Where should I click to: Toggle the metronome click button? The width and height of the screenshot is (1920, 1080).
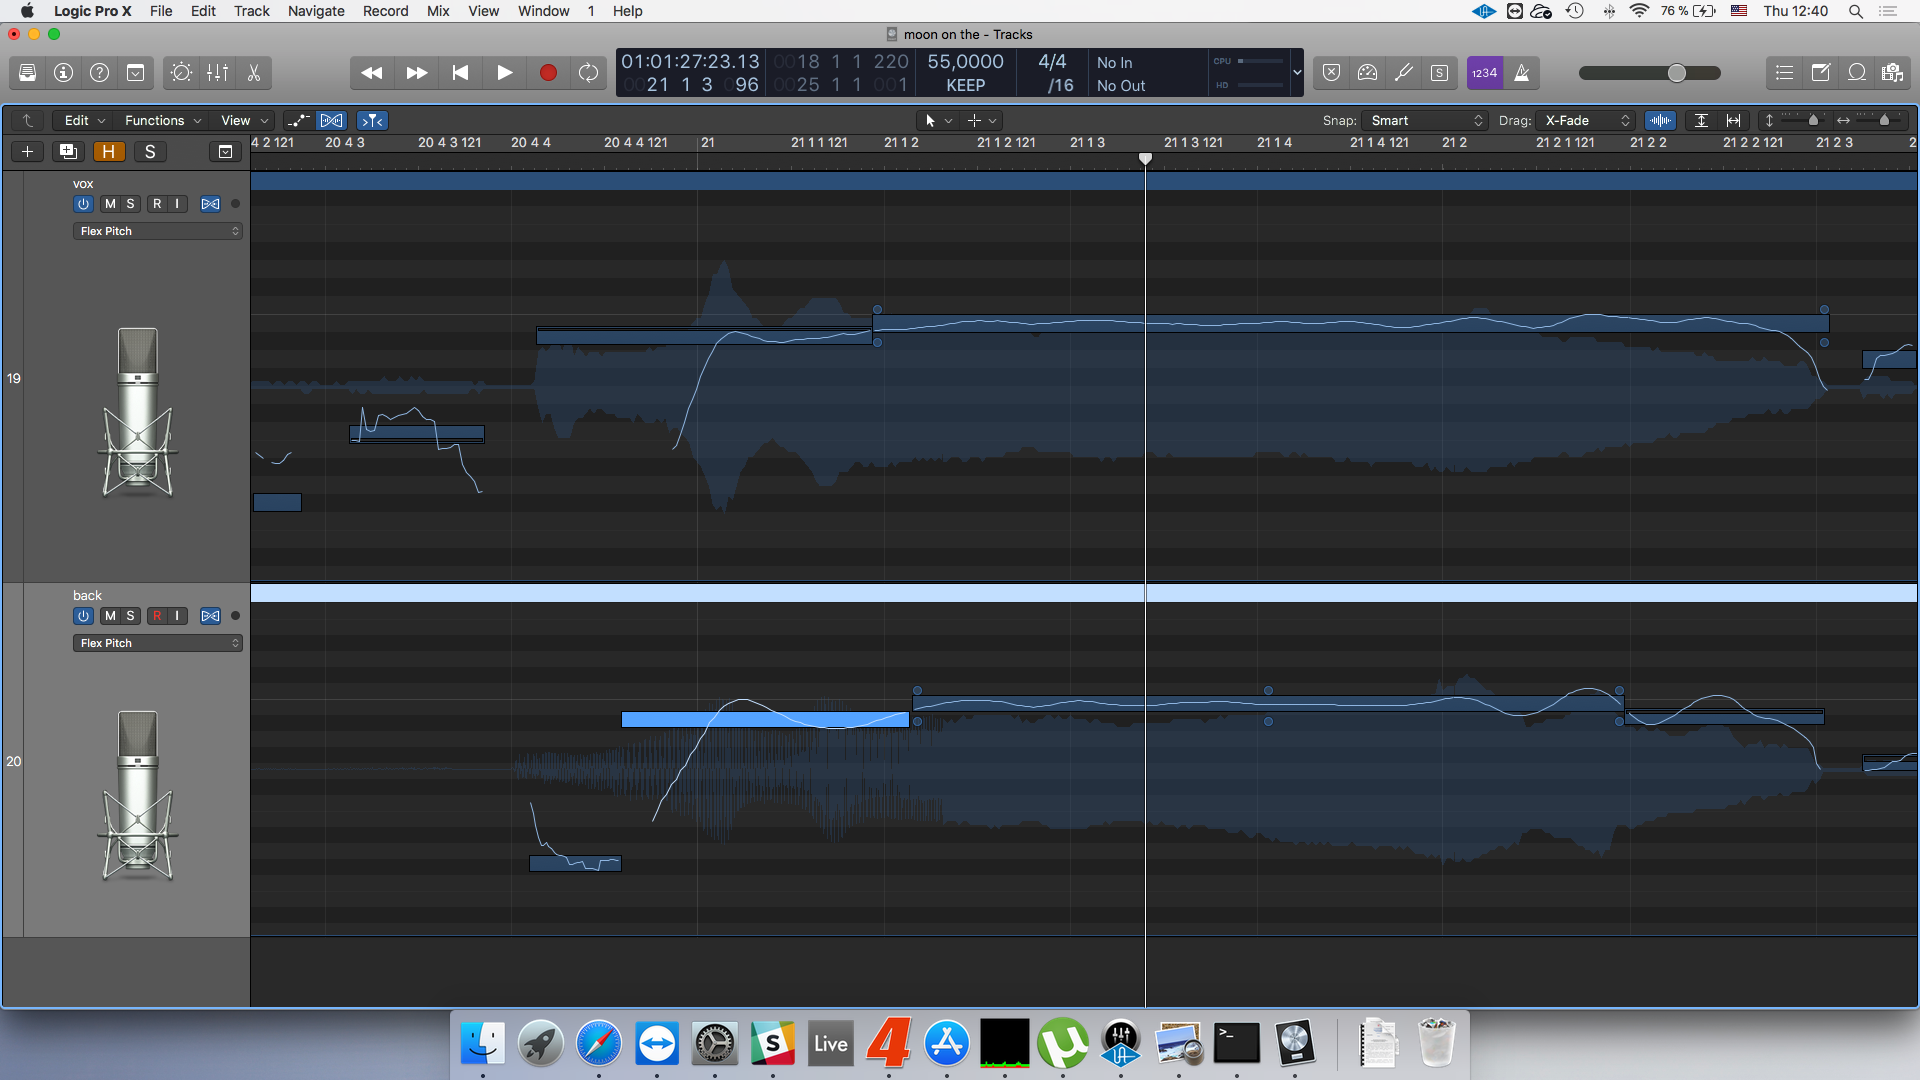1522,73
